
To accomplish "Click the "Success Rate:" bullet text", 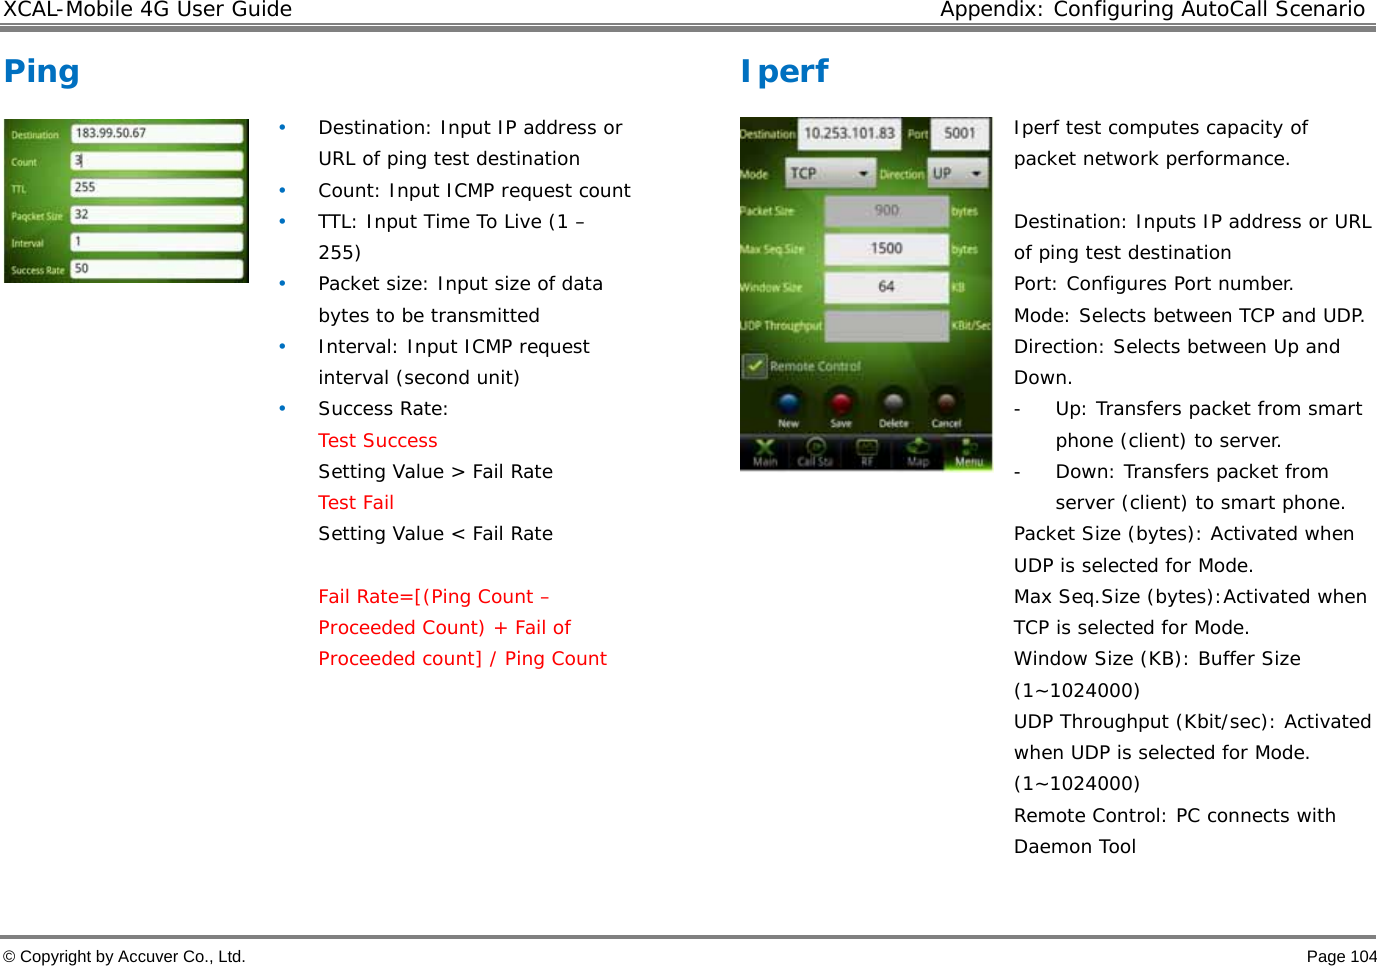I will (383, 408).
